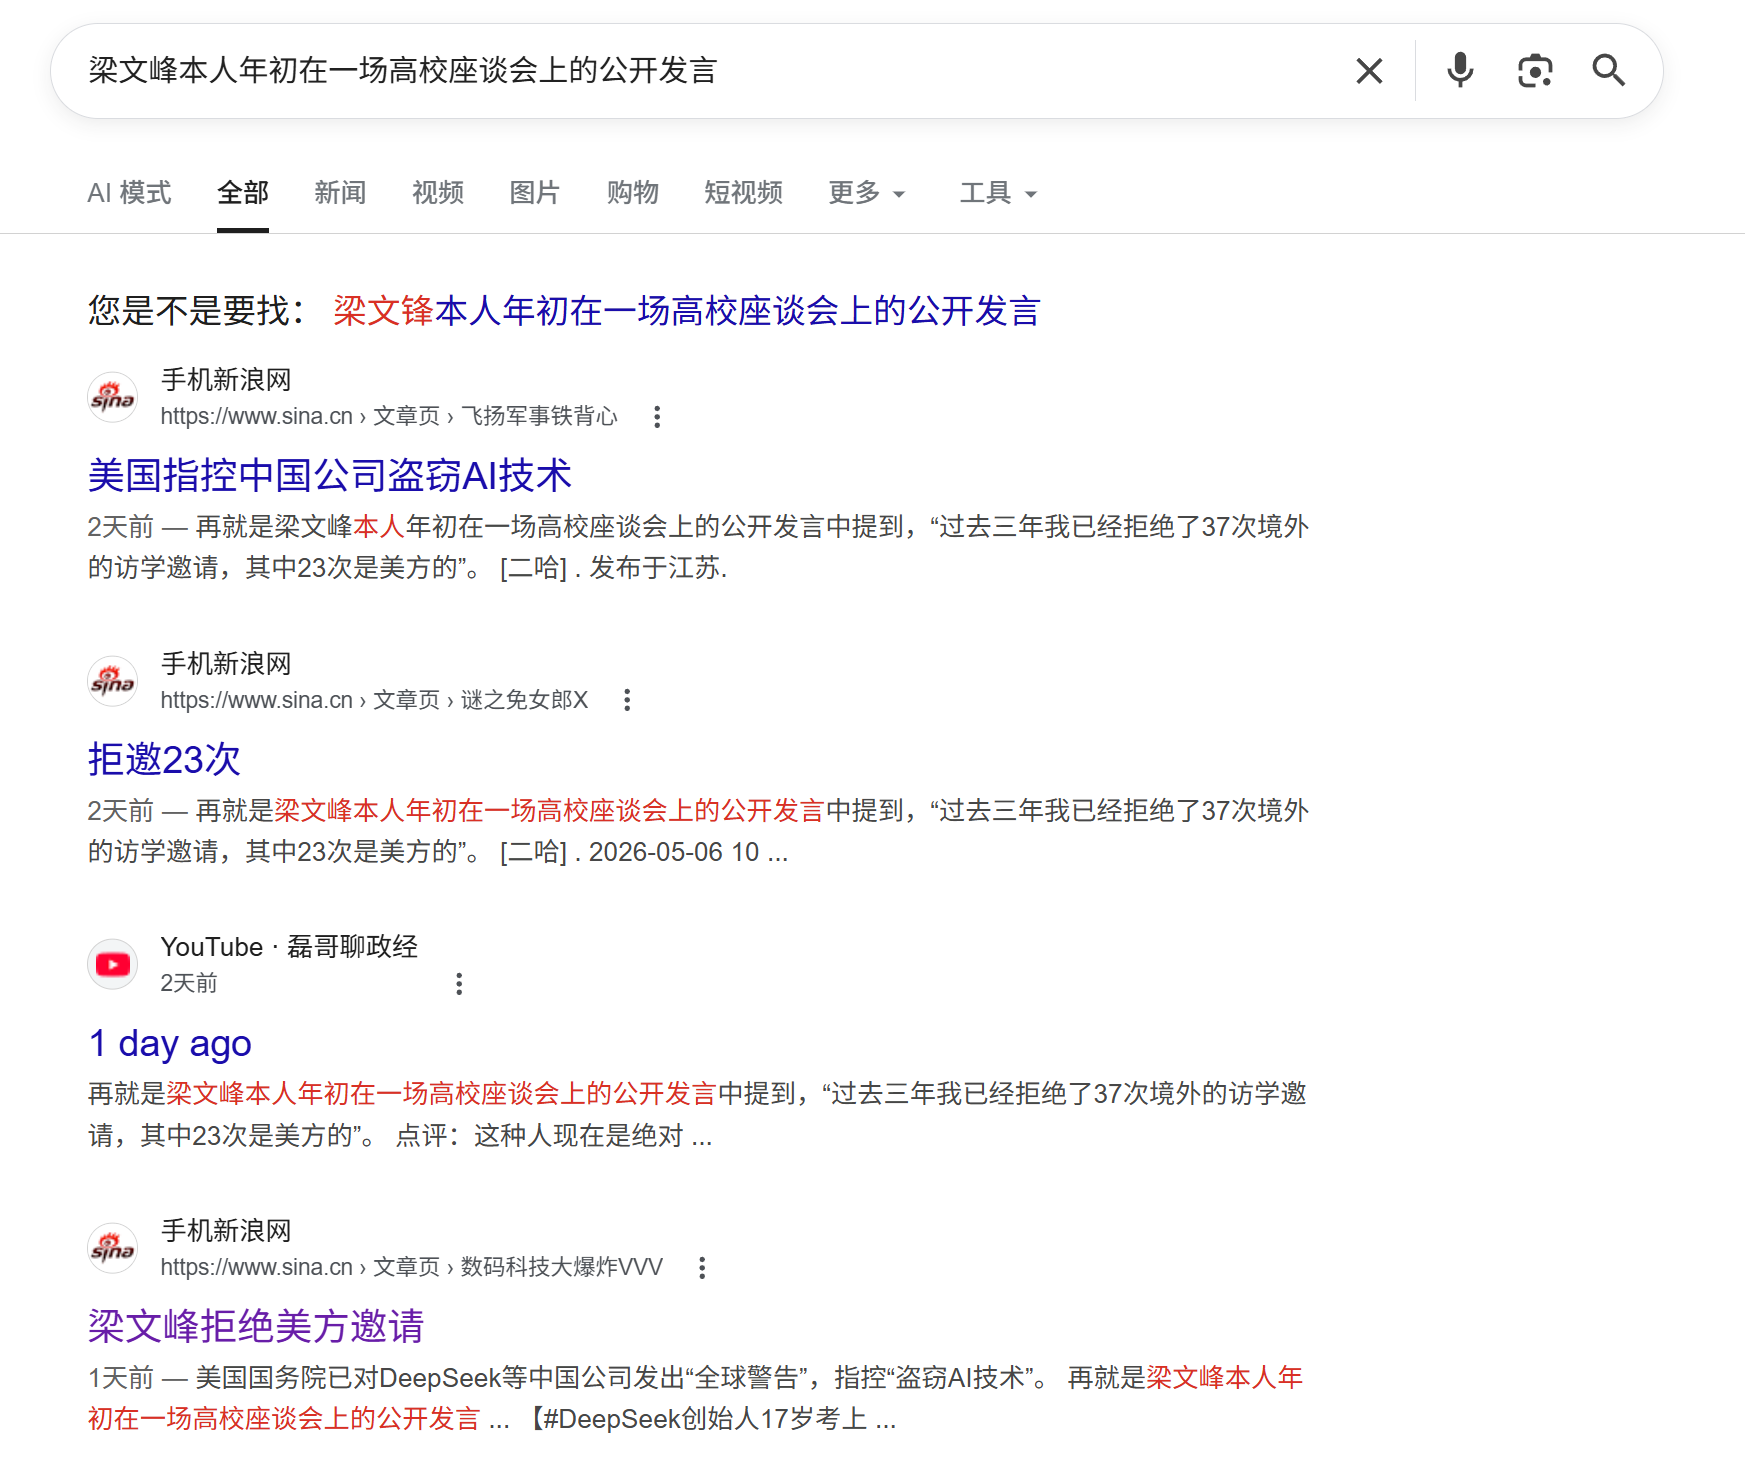Expand the 工具 dropdown

coord(998,193)
